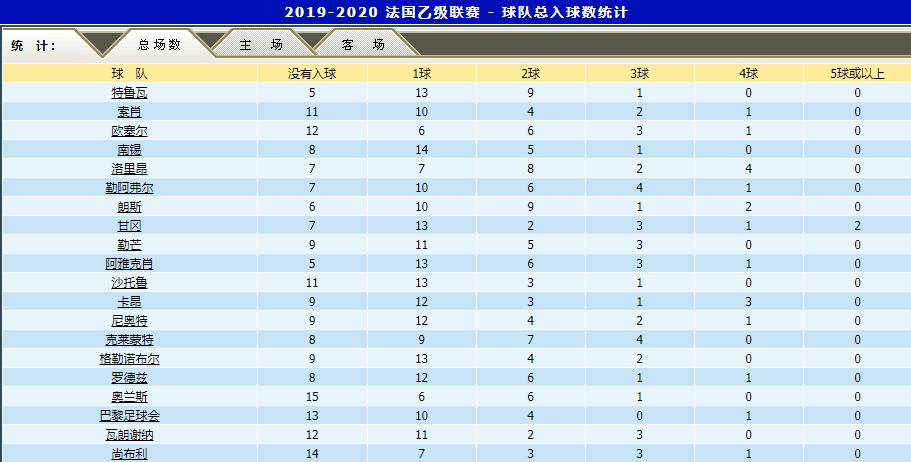The height and width of the screenshot is (462, 911).
Task: Select 瓦朗谢纳's 1球 value 11
Action: 422,435
